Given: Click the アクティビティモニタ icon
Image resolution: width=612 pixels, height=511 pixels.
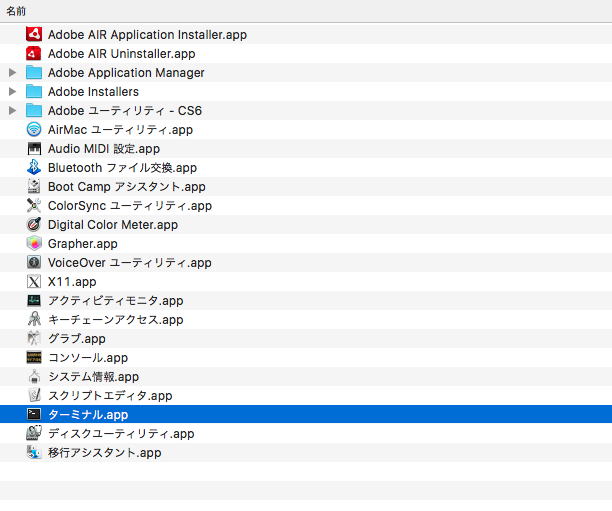Looking at the screenshot, I should [x=34, y=301].
